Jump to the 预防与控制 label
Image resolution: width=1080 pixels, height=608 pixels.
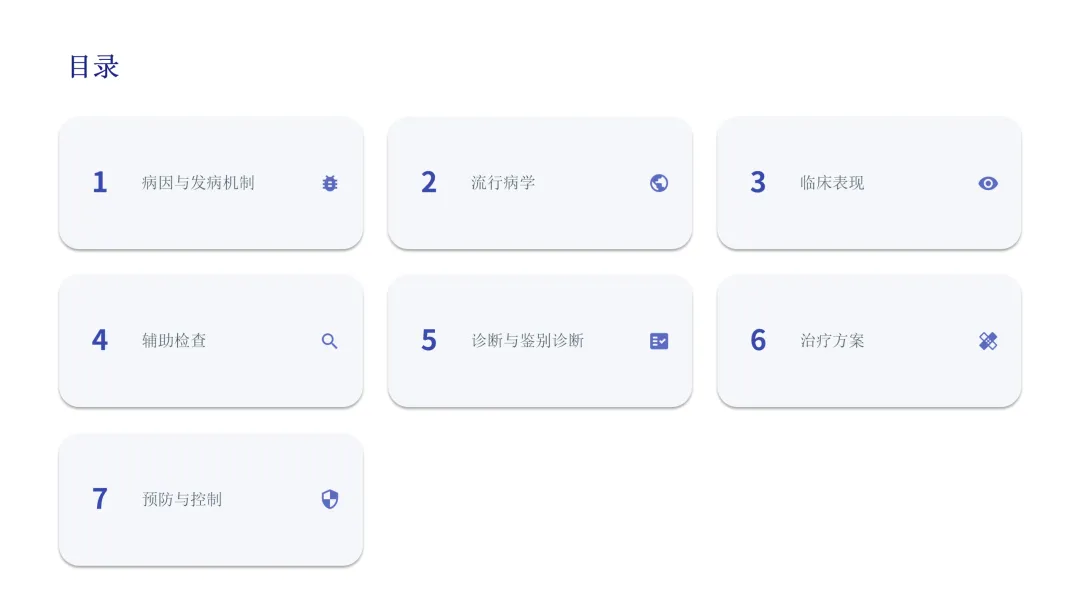[x=182, y=499]
